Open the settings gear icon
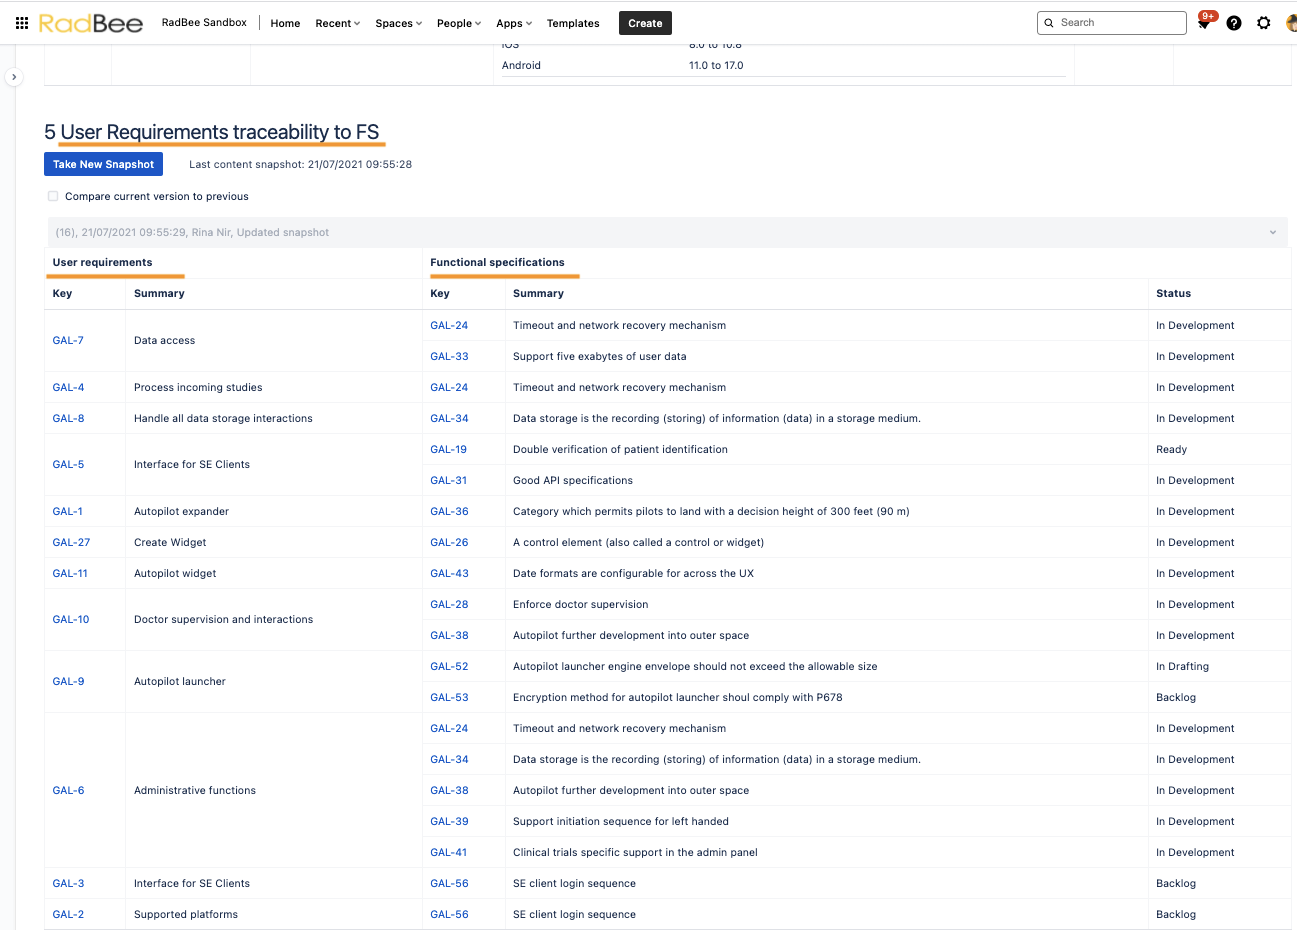Image resolution: width=1297 pixels, height=930 pixels. [x=1264, y=23]
